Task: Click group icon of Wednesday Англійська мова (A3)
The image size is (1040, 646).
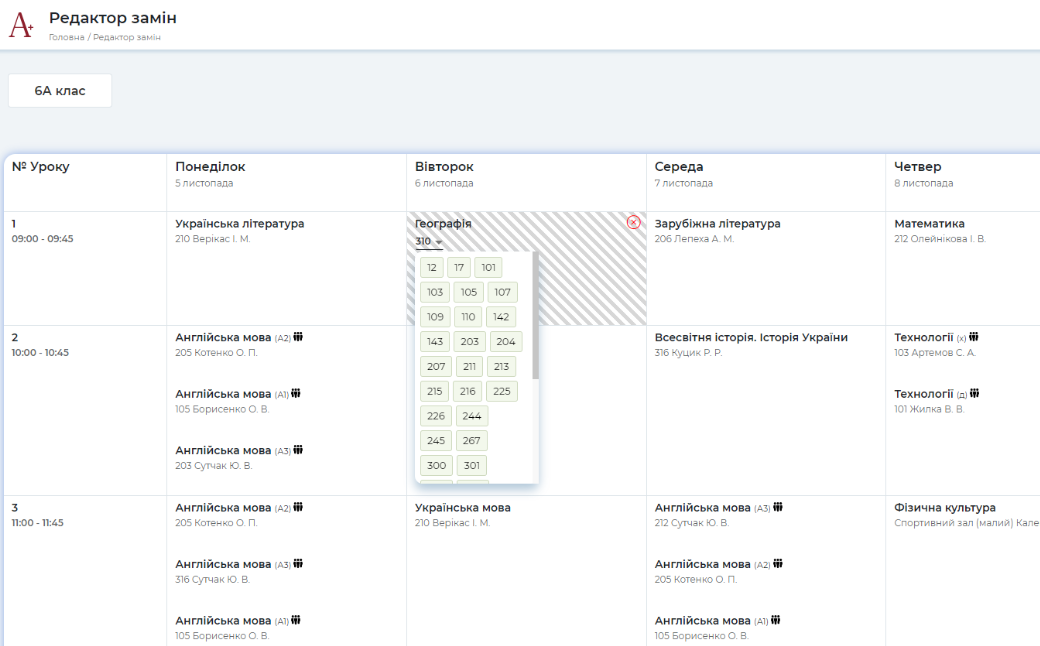Action: click(x=778, y=507)
